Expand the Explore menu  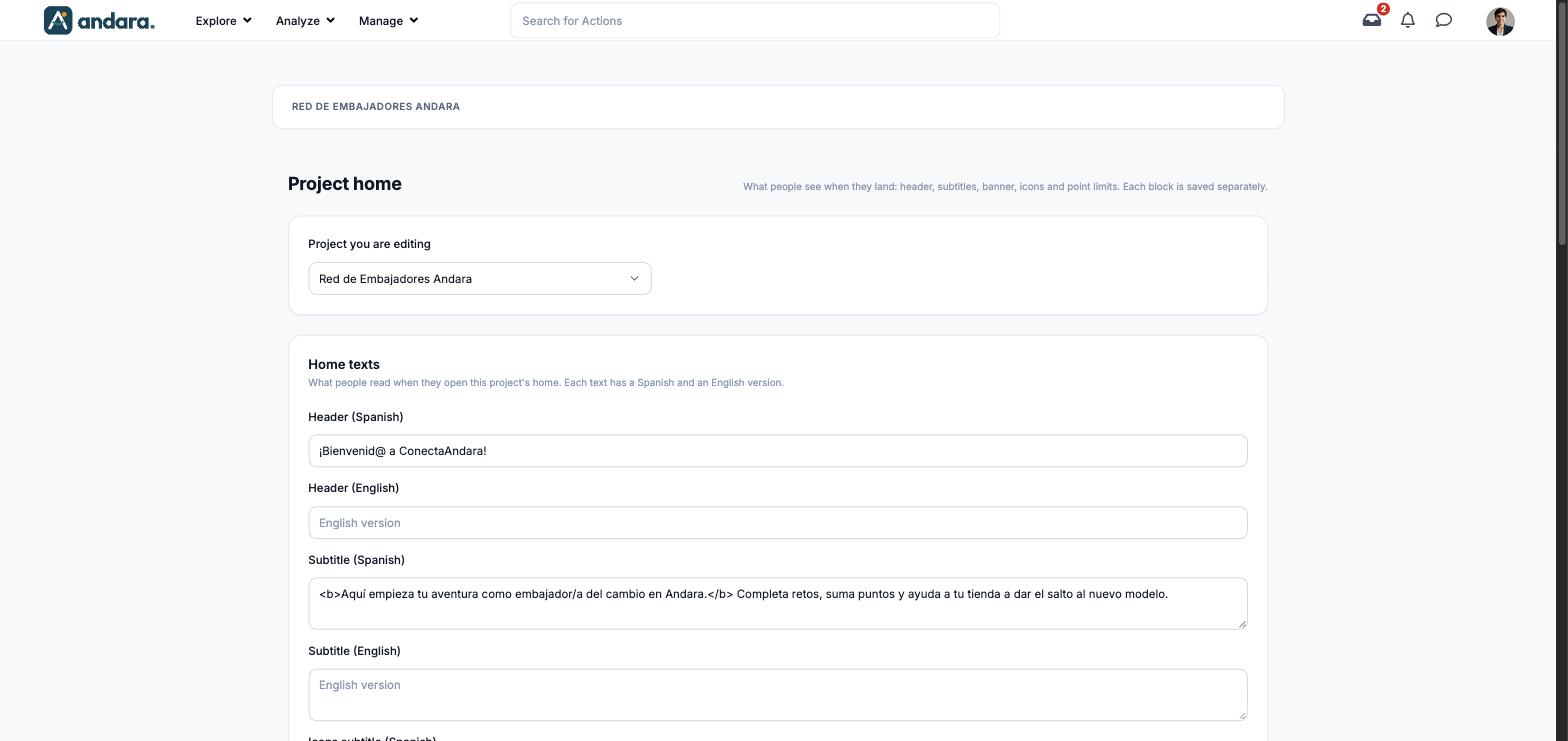223,20
